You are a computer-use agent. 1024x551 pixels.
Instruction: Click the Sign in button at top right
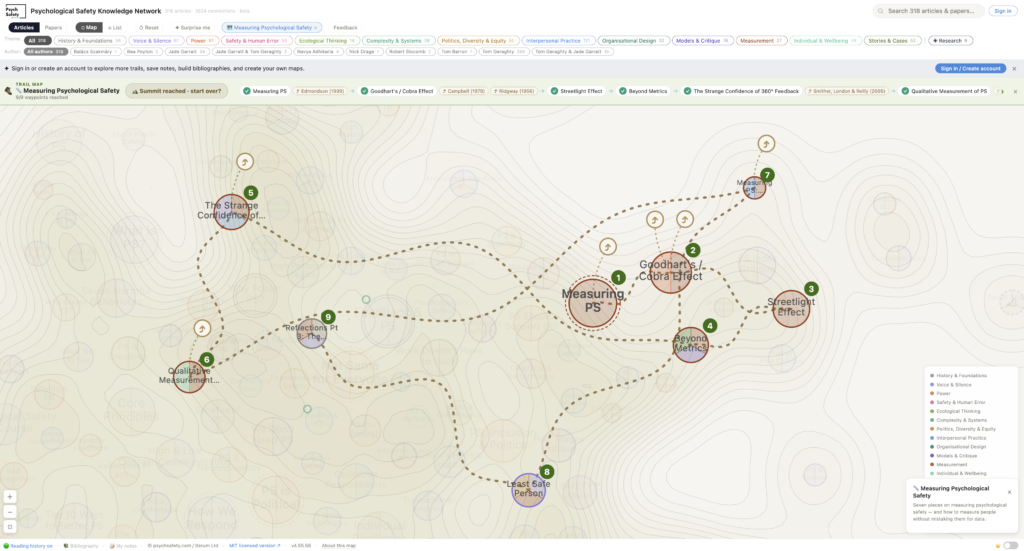tap(1002, 11)
